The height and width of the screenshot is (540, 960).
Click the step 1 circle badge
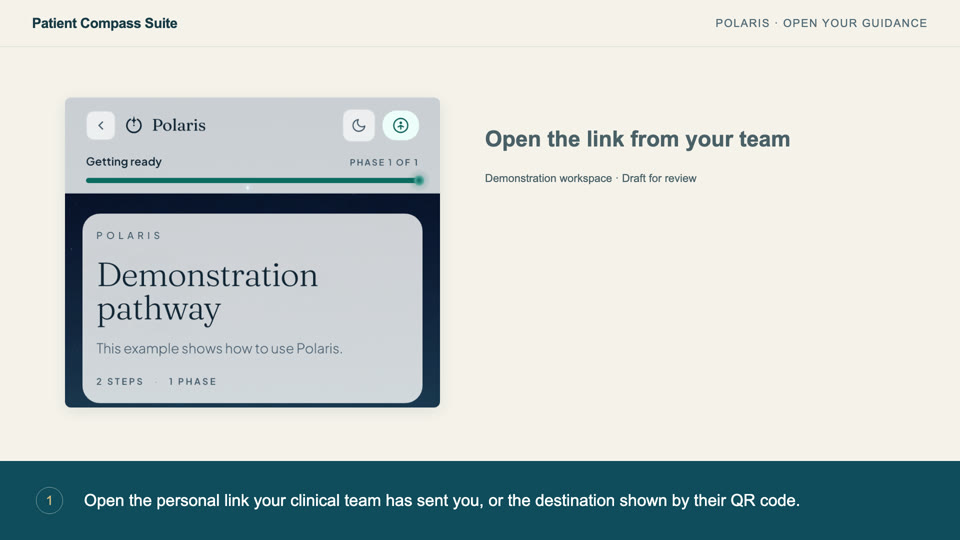[x=50, y=501]
